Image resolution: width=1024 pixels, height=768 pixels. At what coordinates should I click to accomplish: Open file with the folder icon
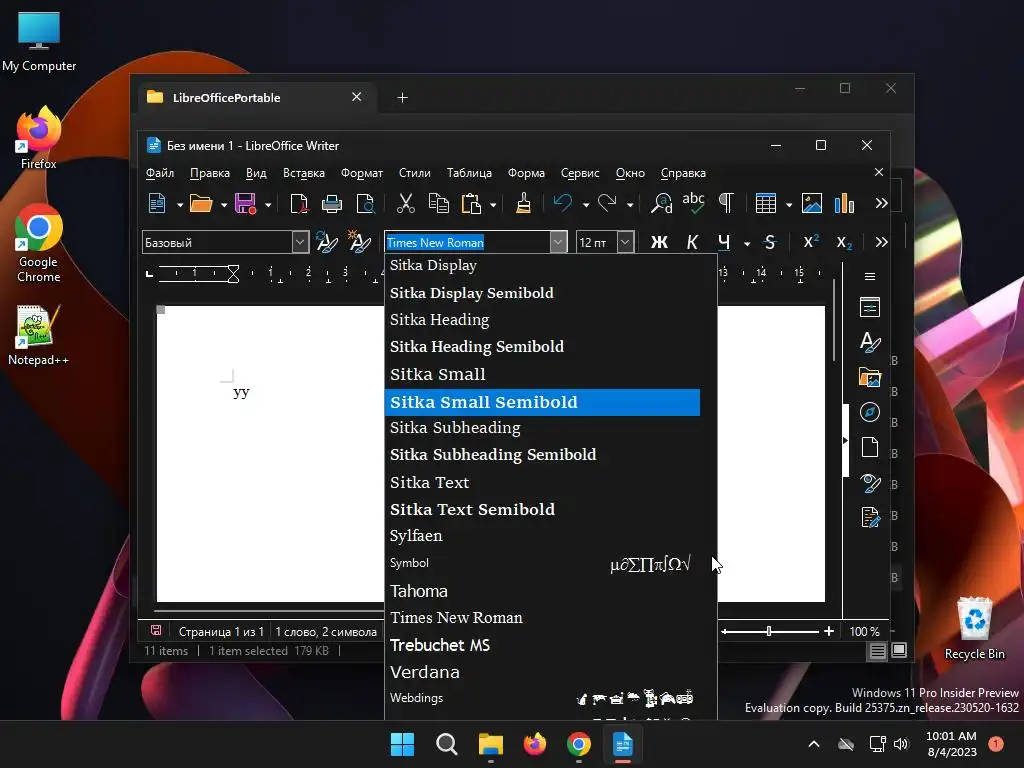[201, 204]
